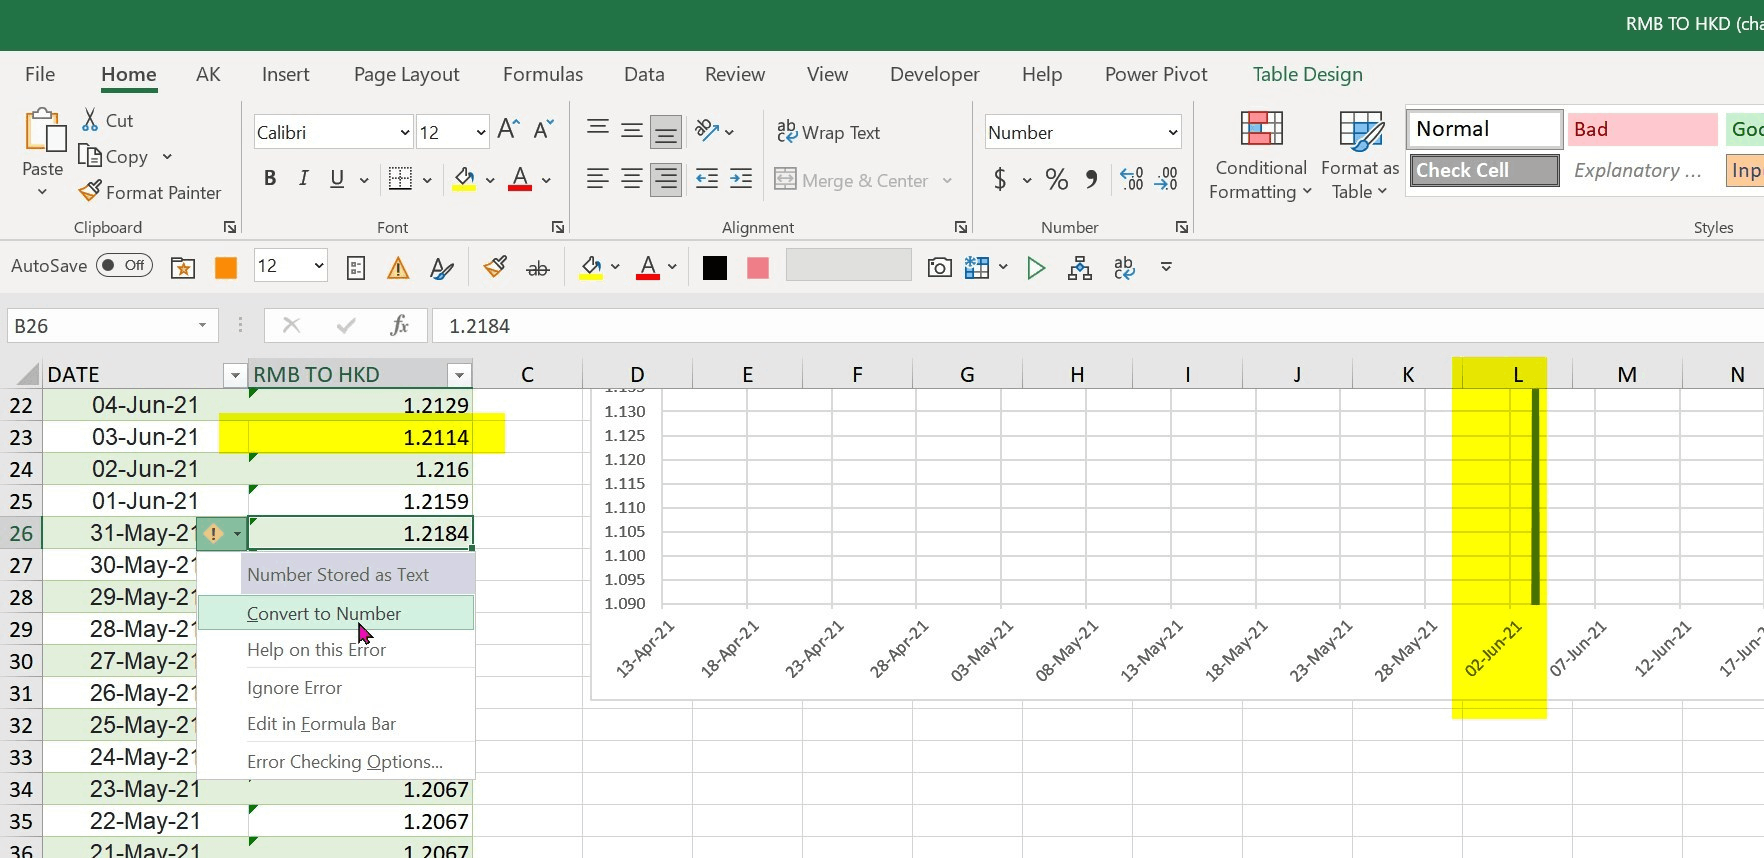The width and height of the screenshot is (1764, 858).
Task: Click Help on this Error
Action: click(336, 649)
